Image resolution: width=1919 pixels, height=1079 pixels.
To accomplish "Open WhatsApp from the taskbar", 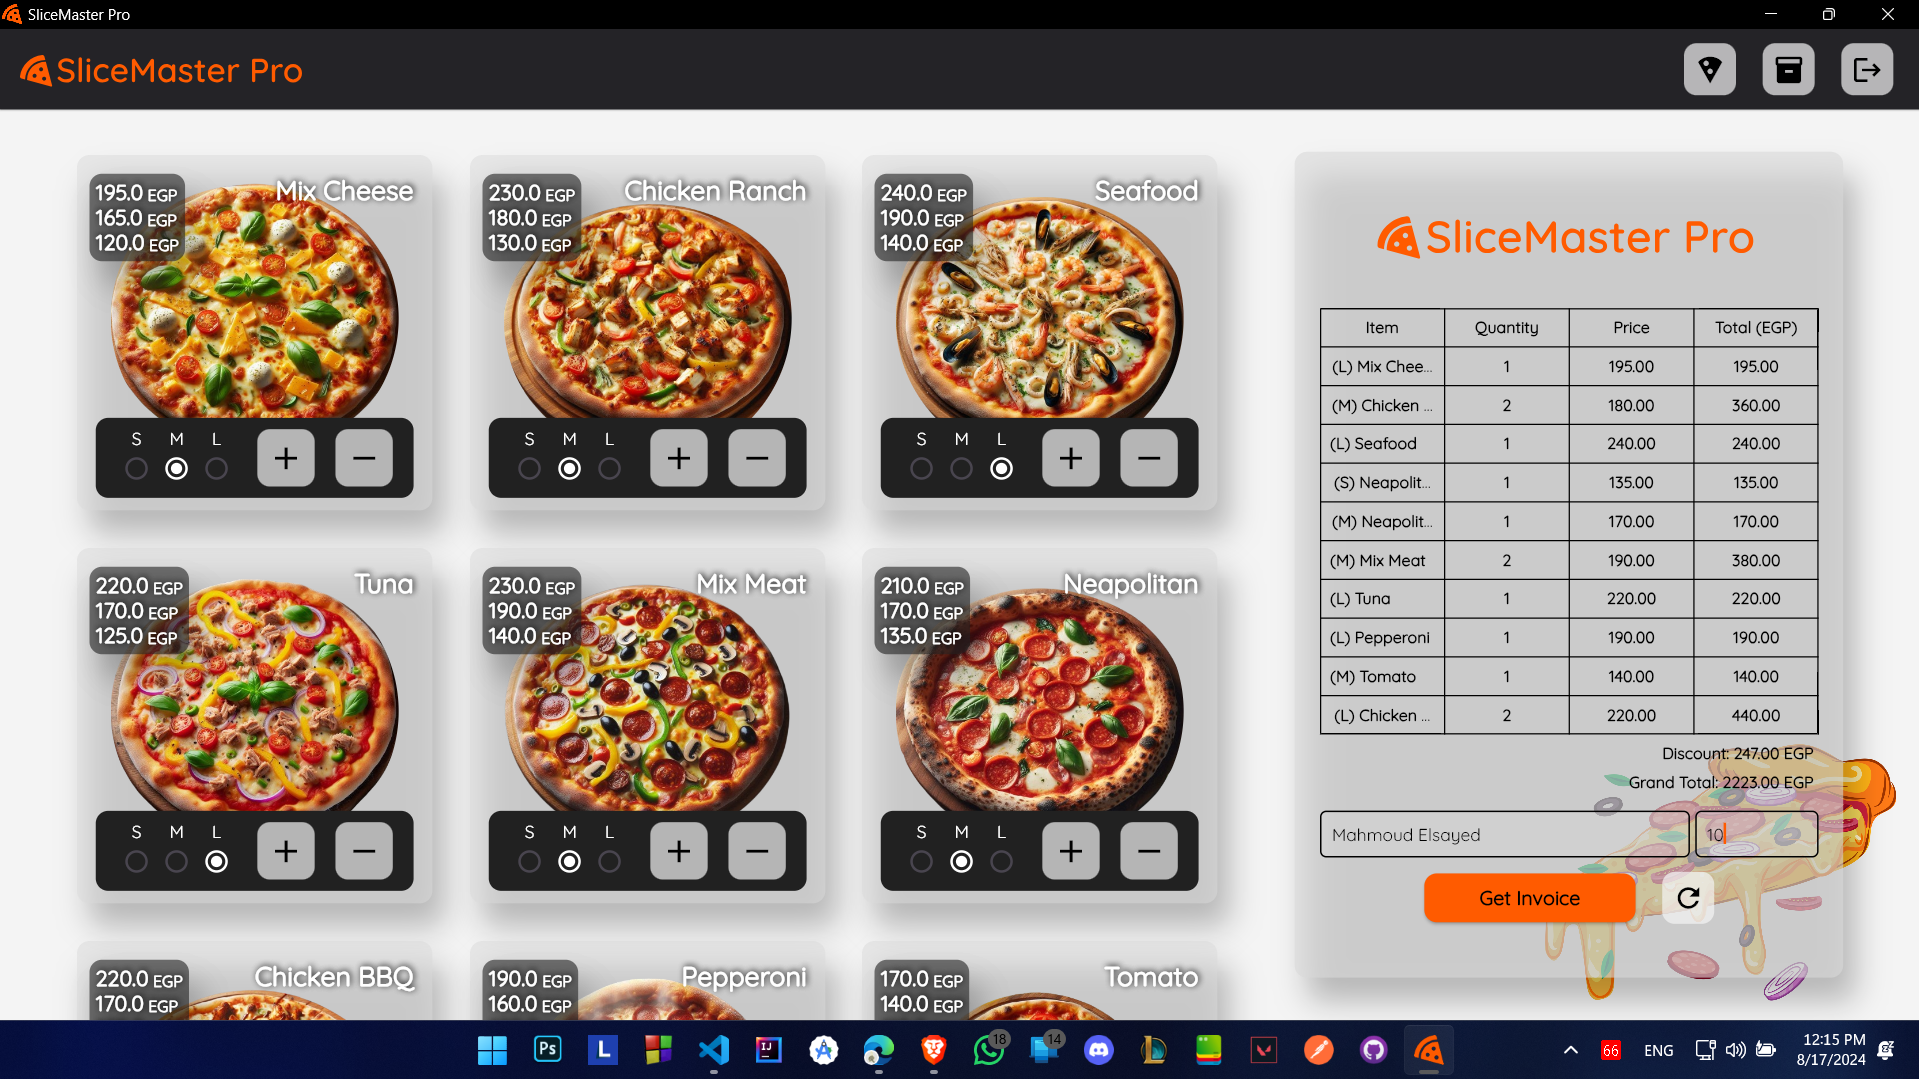I will click(x=989, y=1049).
